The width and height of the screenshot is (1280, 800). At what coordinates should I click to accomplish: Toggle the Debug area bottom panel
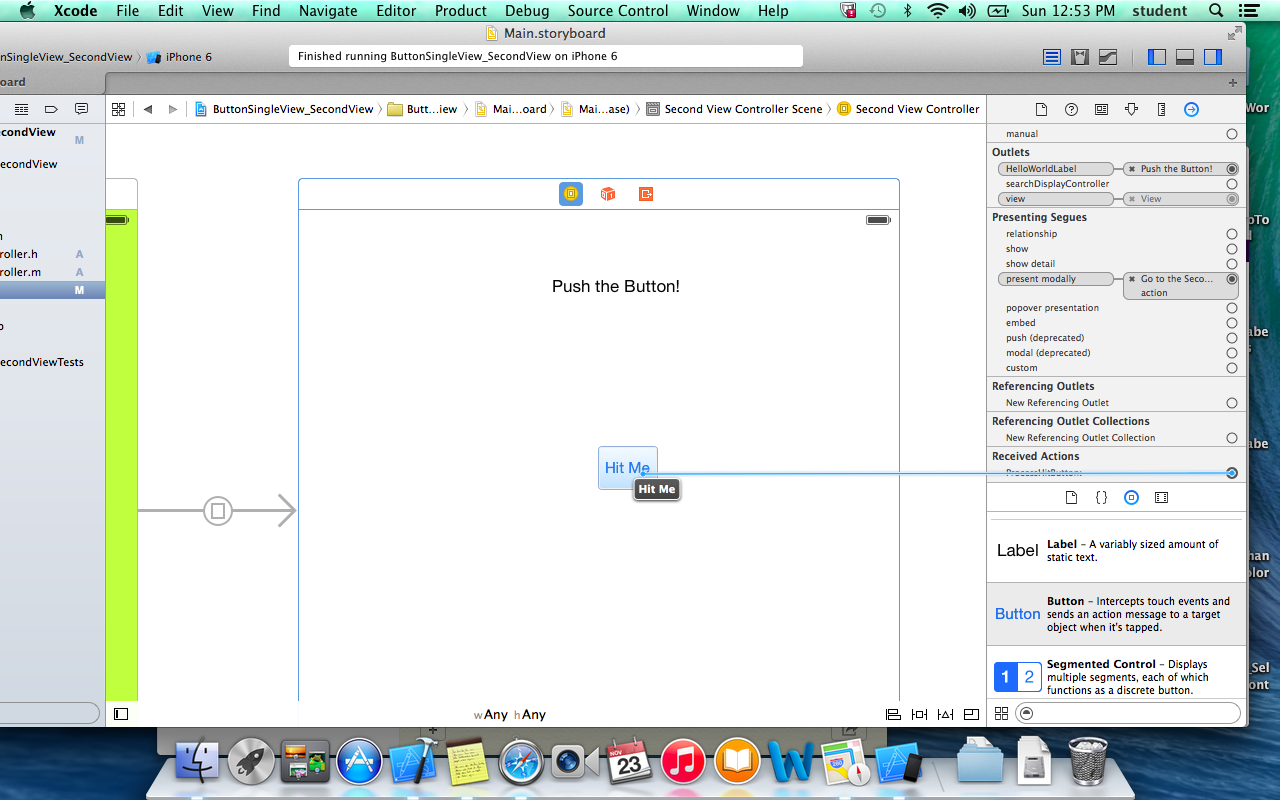tap(1185, 58)
